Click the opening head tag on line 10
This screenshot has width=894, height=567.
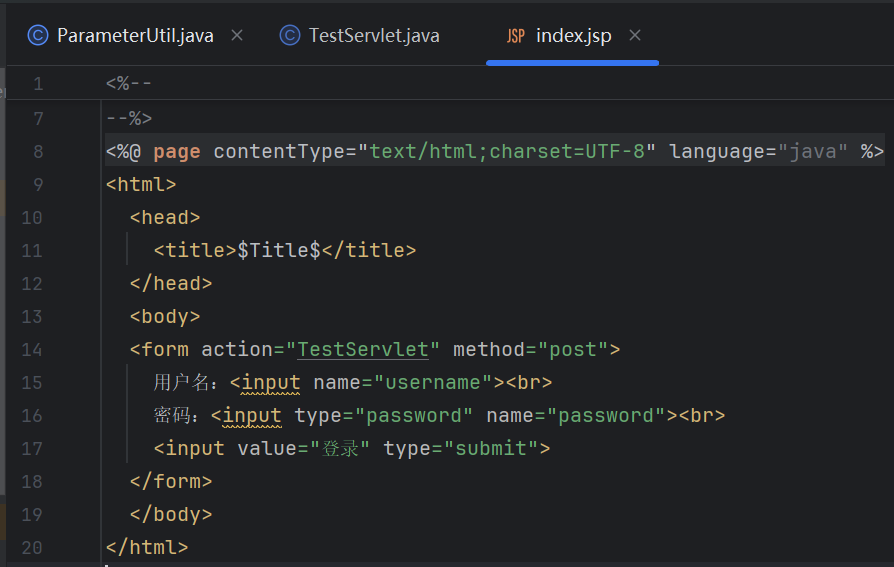click(165, 217)
